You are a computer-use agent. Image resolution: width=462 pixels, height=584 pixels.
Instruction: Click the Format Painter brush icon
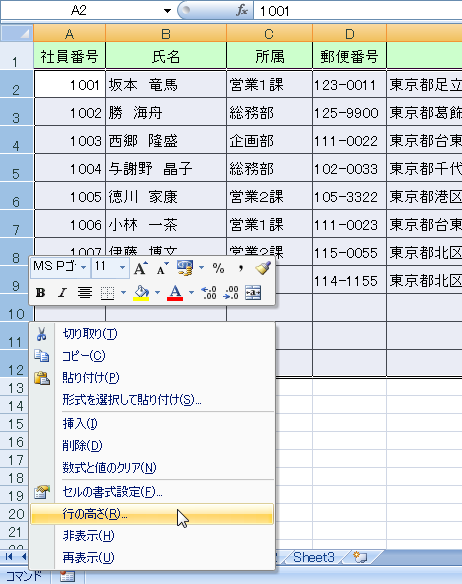point(263,268)
